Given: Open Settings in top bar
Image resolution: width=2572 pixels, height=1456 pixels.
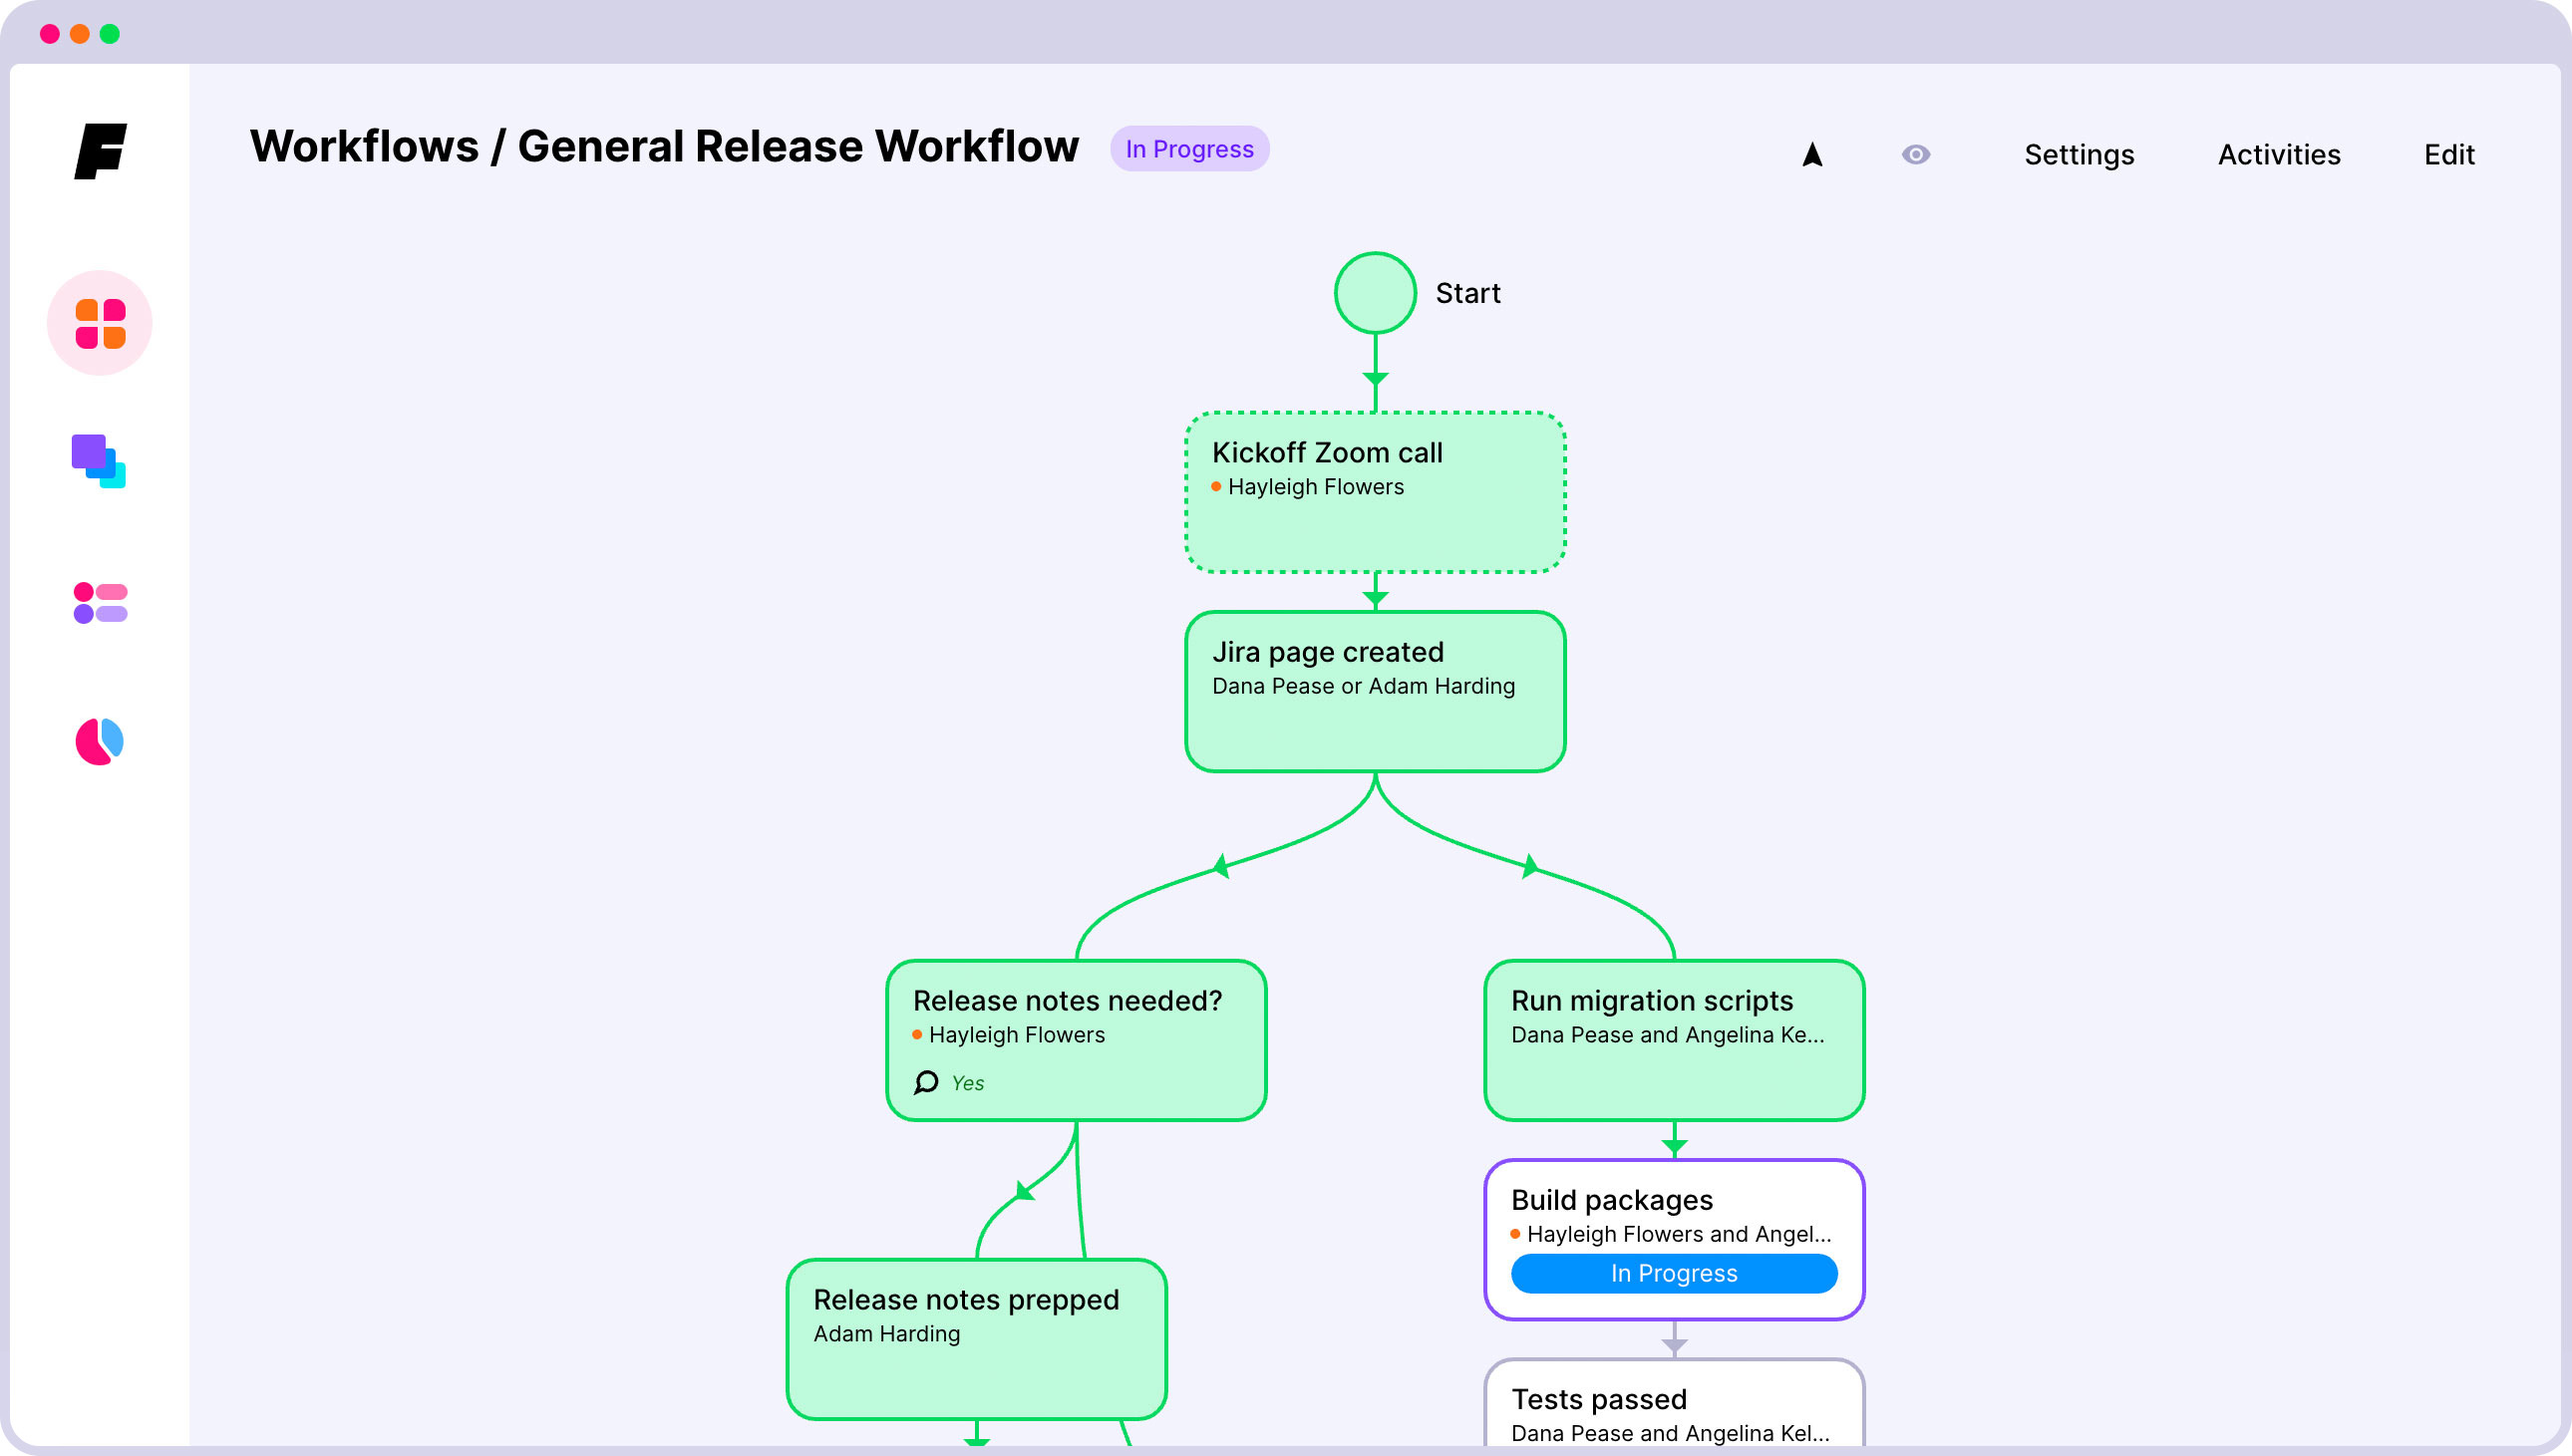Looking at the screenshot, I should 2078,155.
